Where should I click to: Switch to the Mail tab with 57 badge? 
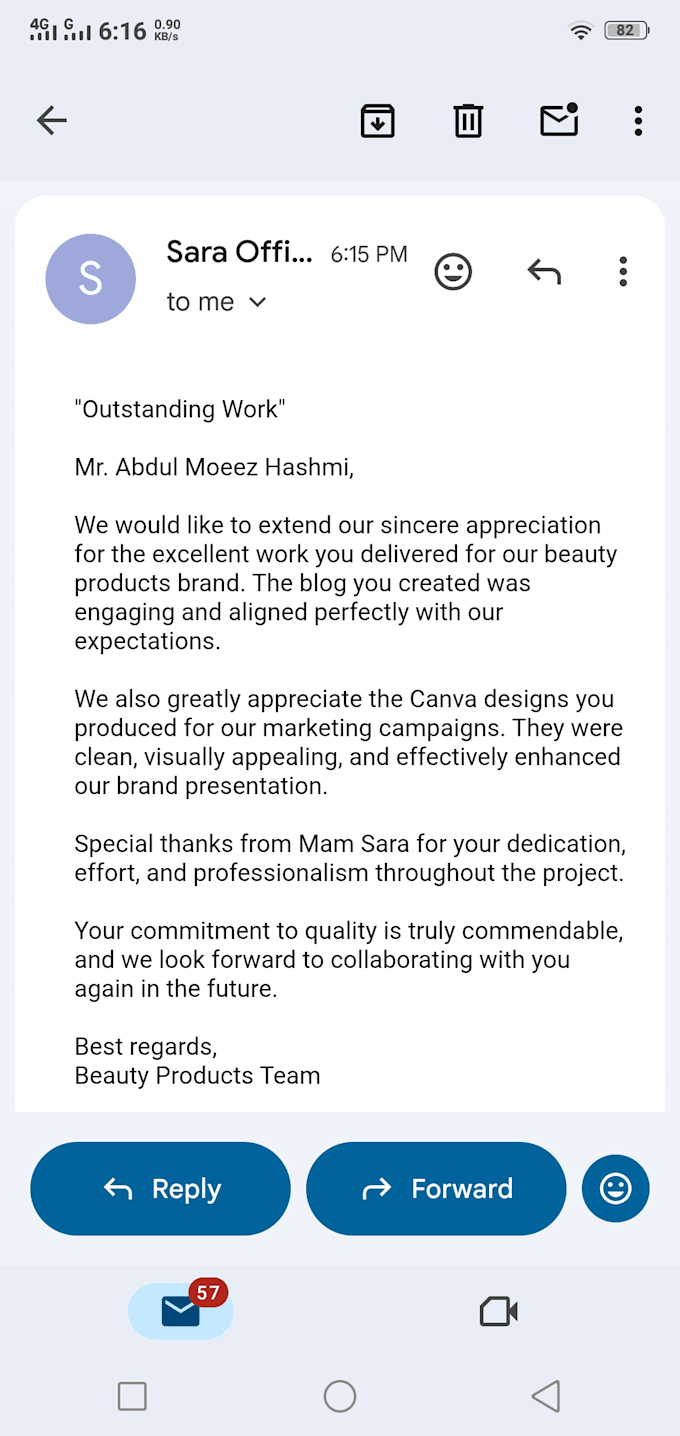coord(181,1310)
